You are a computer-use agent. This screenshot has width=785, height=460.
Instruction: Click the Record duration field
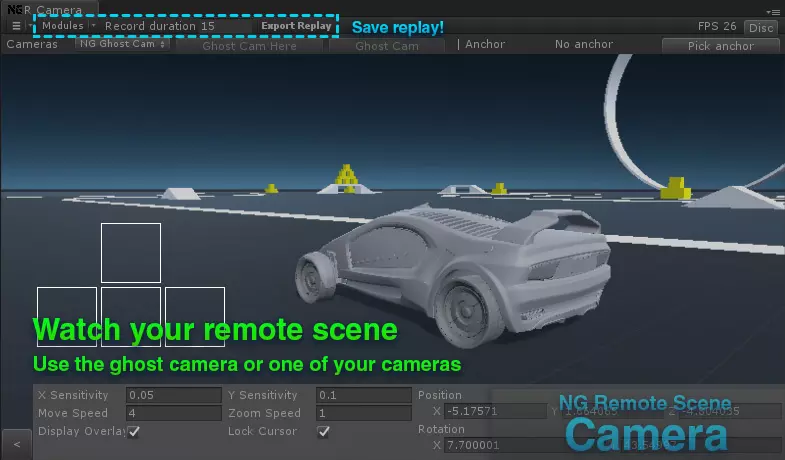227,26
